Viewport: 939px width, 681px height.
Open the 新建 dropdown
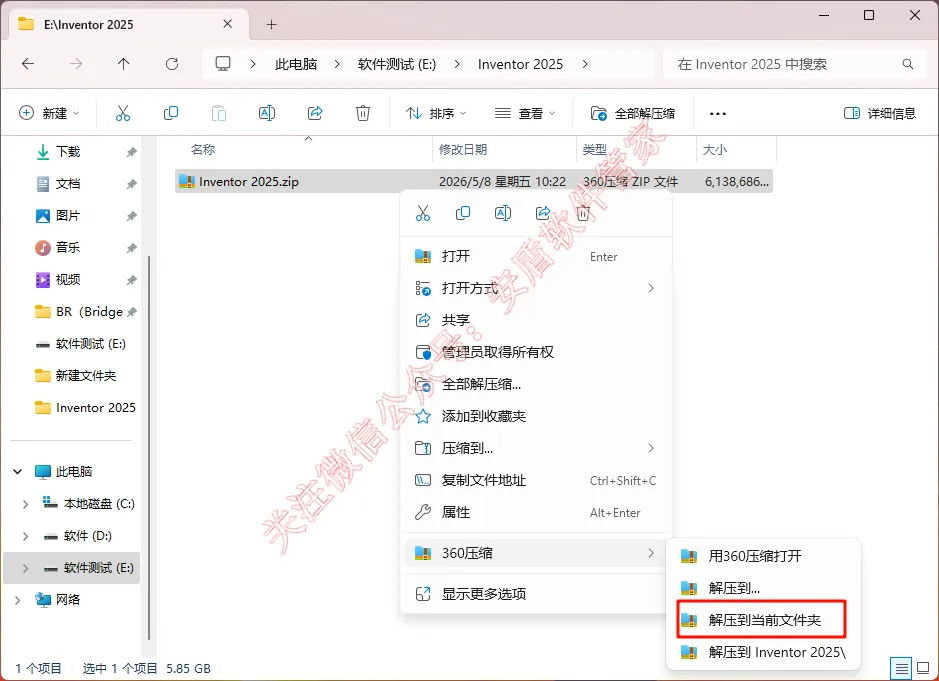[x=49, y=113]
